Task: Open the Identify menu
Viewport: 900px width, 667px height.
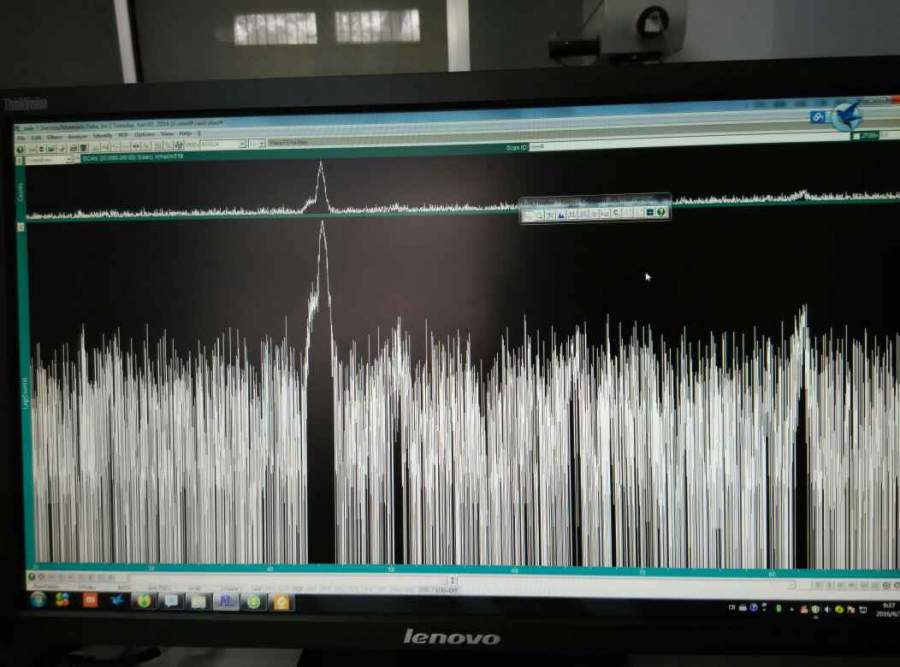Action: (x=102, y=135)
